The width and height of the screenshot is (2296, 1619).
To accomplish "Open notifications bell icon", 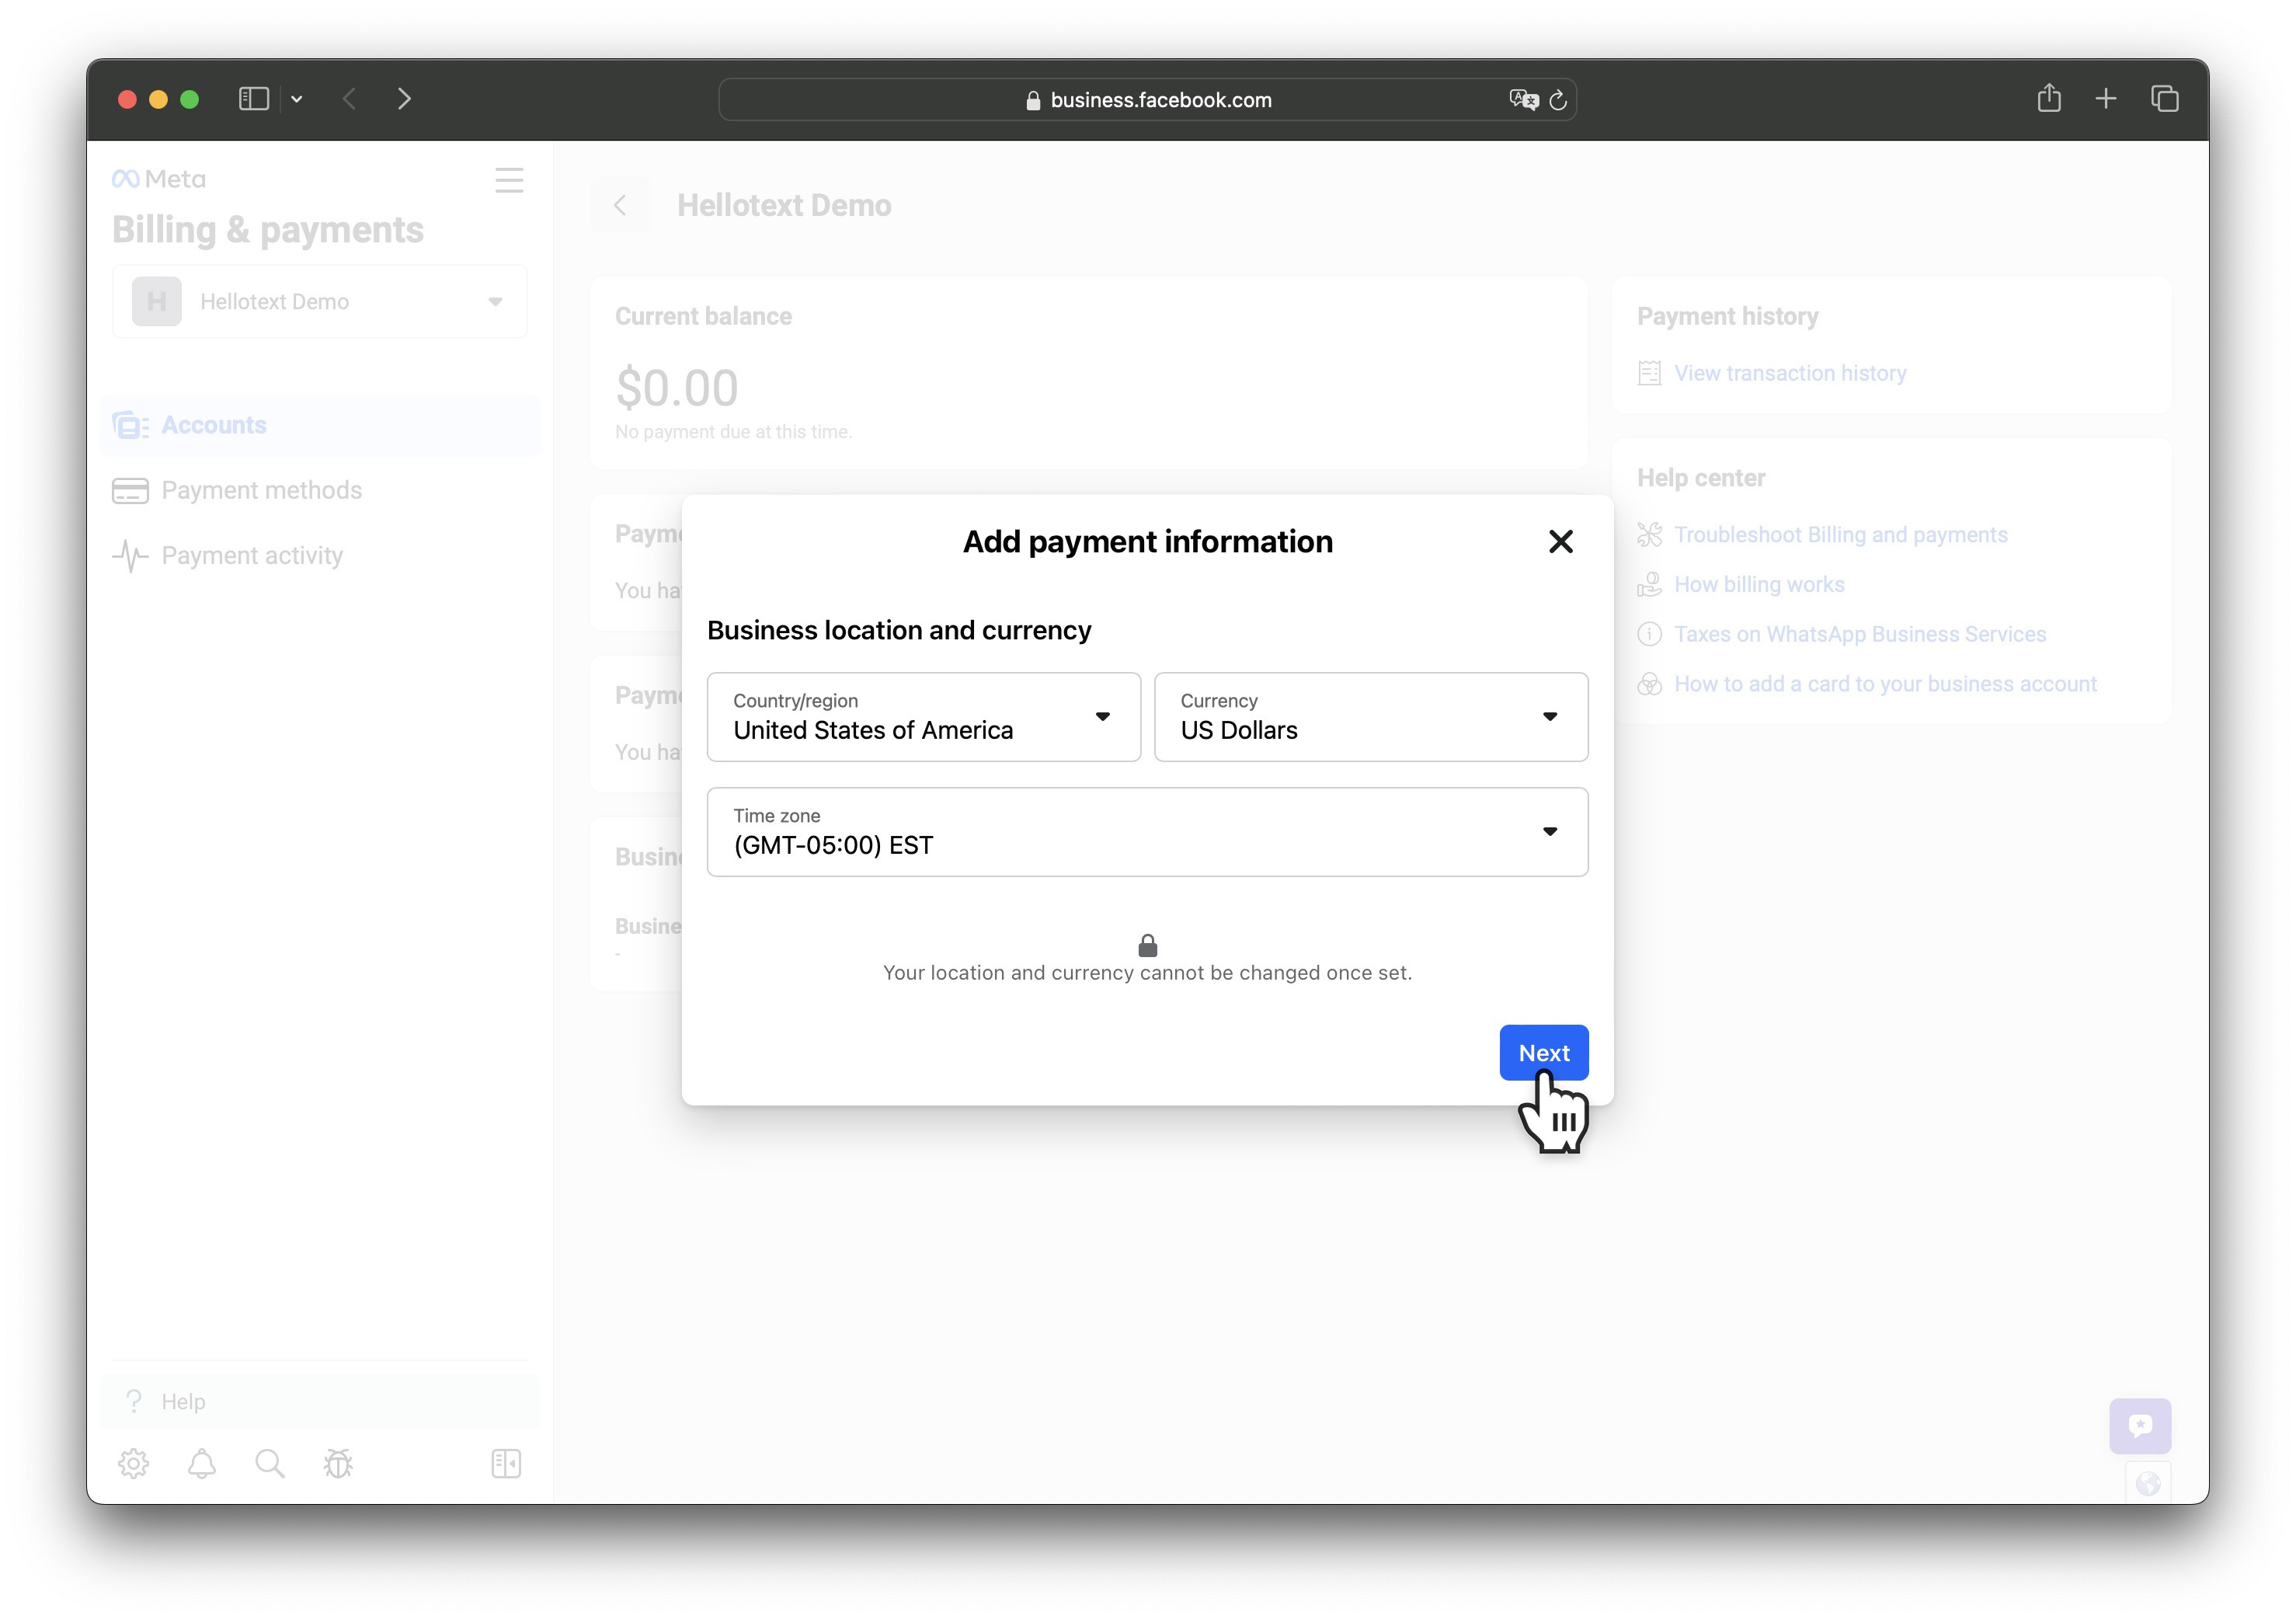I will click(x=202, y=1463).
